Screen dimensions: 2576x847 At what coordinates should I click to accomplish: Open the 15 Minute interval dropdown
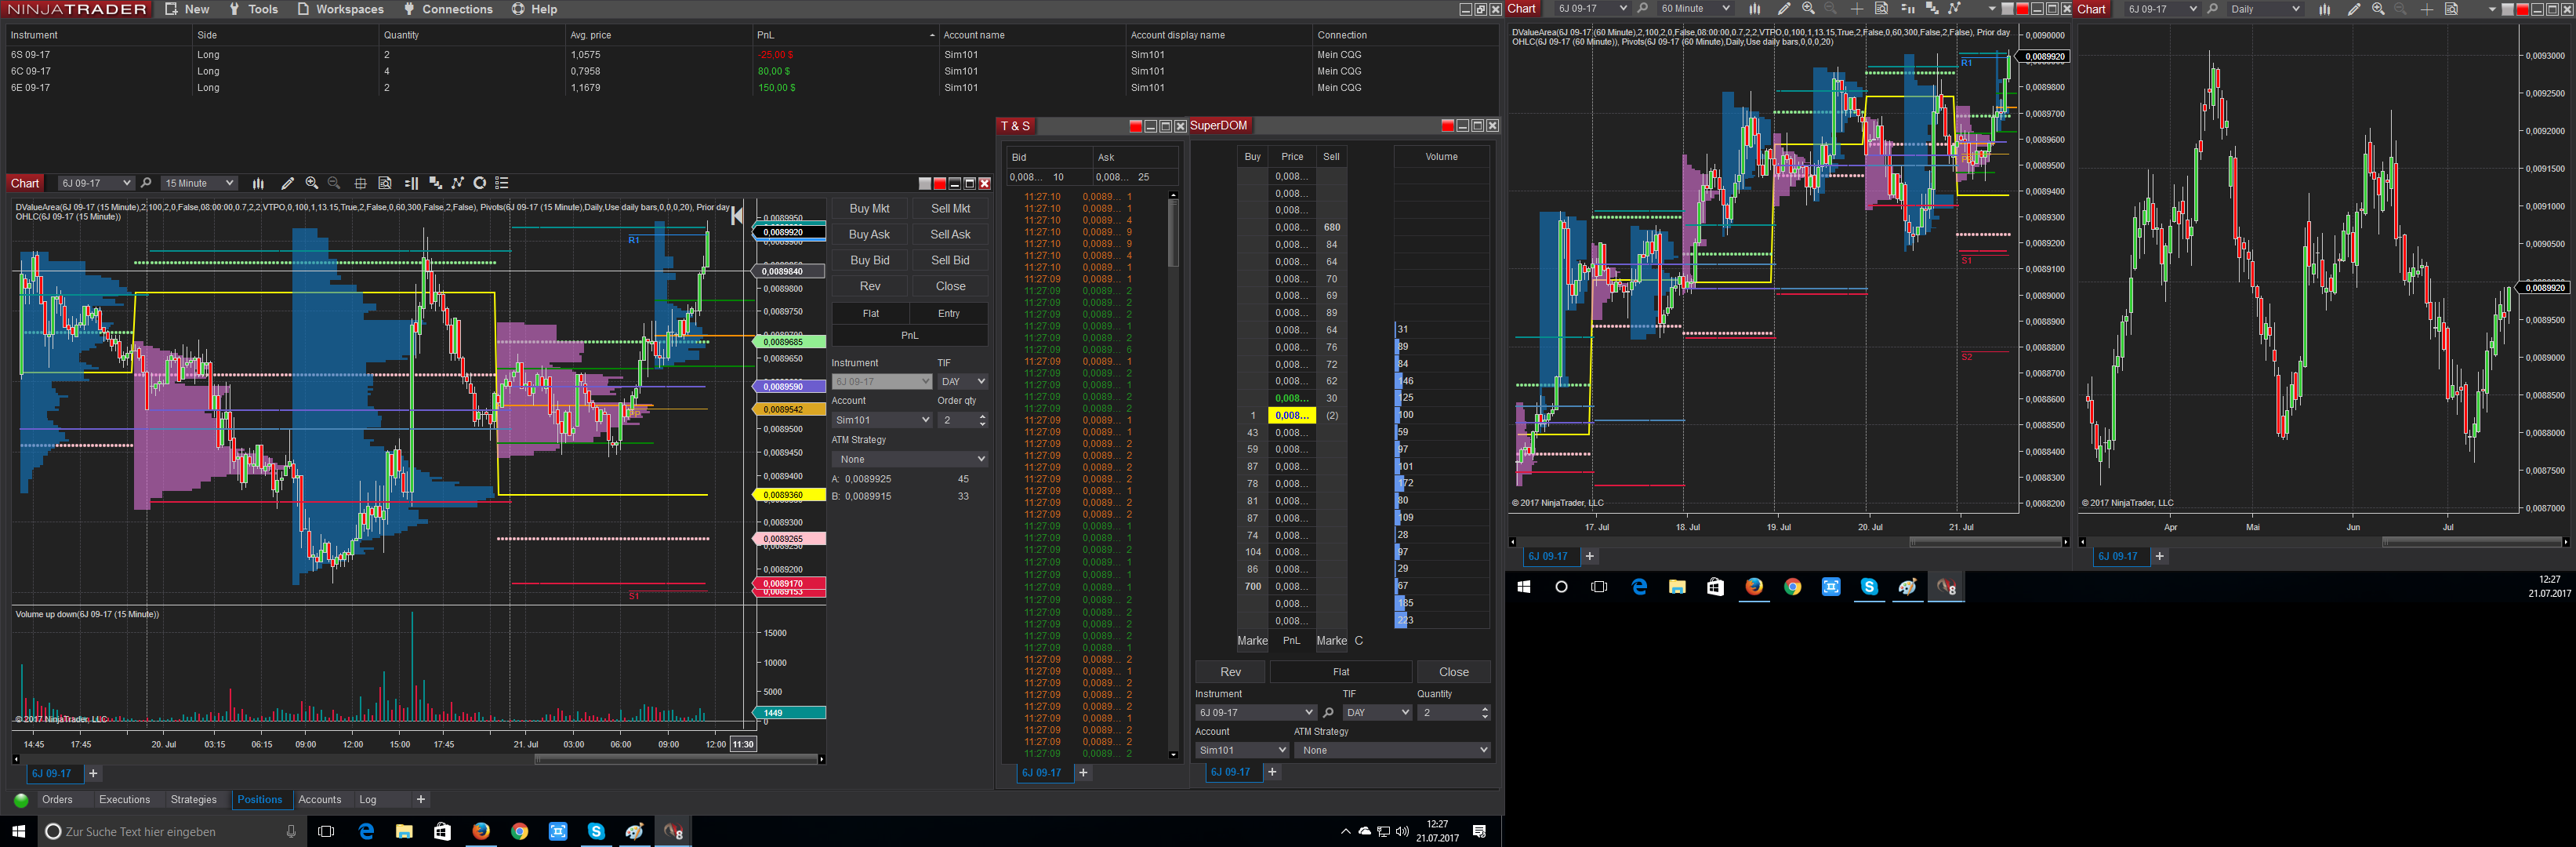tap(199, 183)
